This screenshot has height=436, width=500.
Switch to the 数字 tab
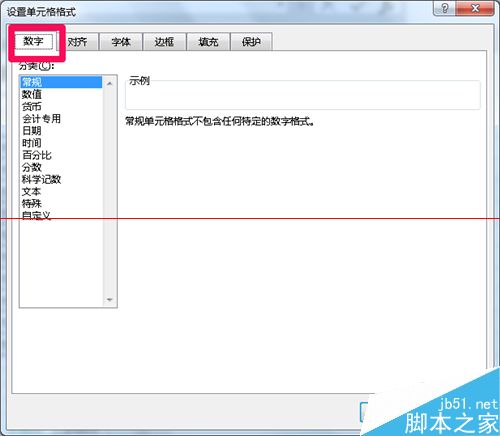(33, 42)
